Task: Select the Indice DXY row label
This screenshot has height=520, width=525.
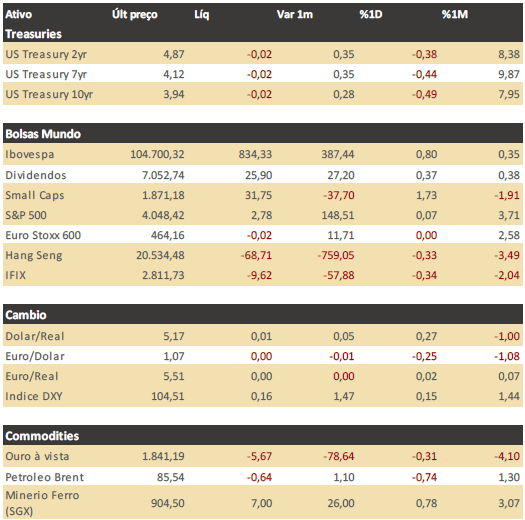Action: click(x=34, y=396)
